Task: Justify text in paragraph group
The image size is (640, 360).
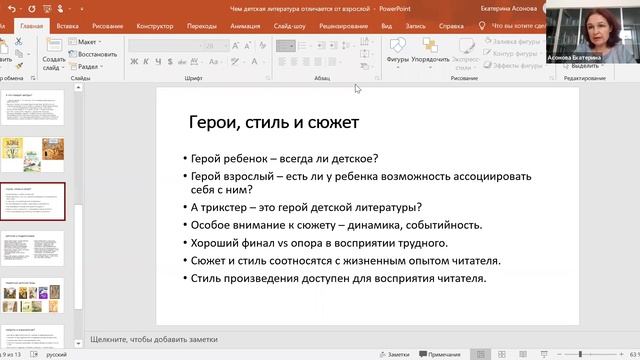Action: coord(318,62)
